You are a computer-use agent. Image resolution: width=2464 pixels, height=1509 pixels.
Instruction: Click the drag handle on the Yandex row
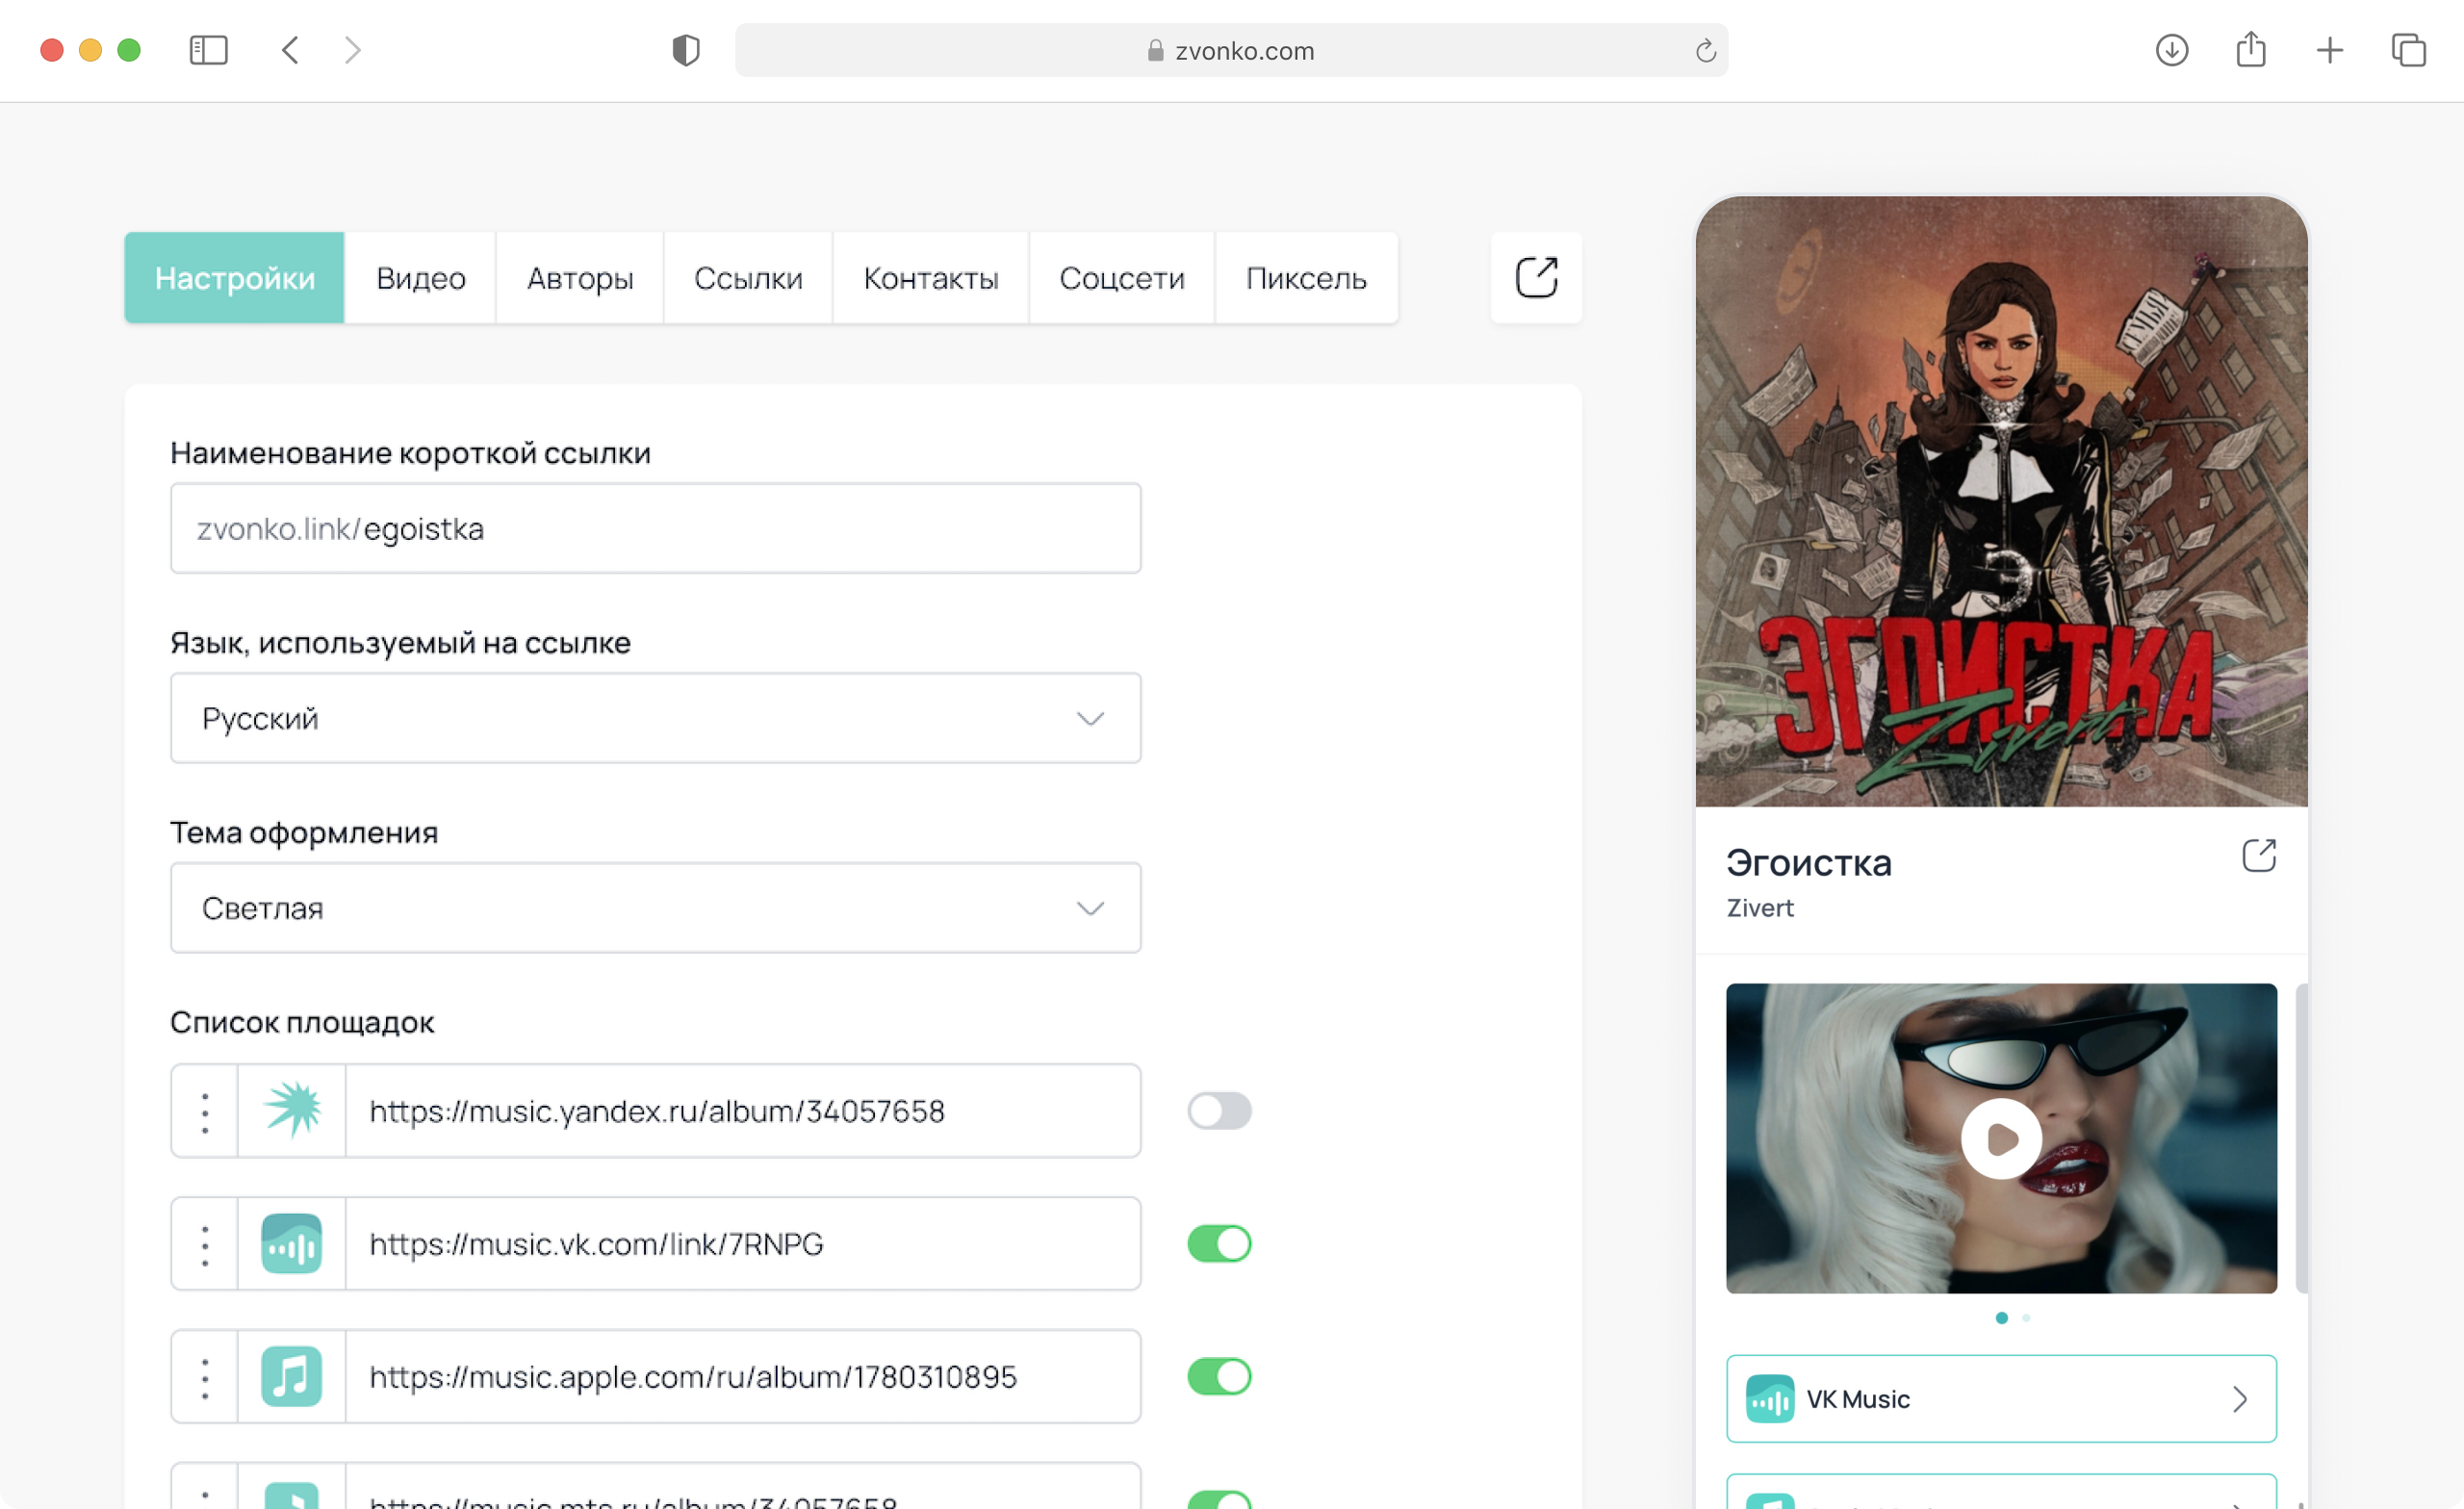205,1111
